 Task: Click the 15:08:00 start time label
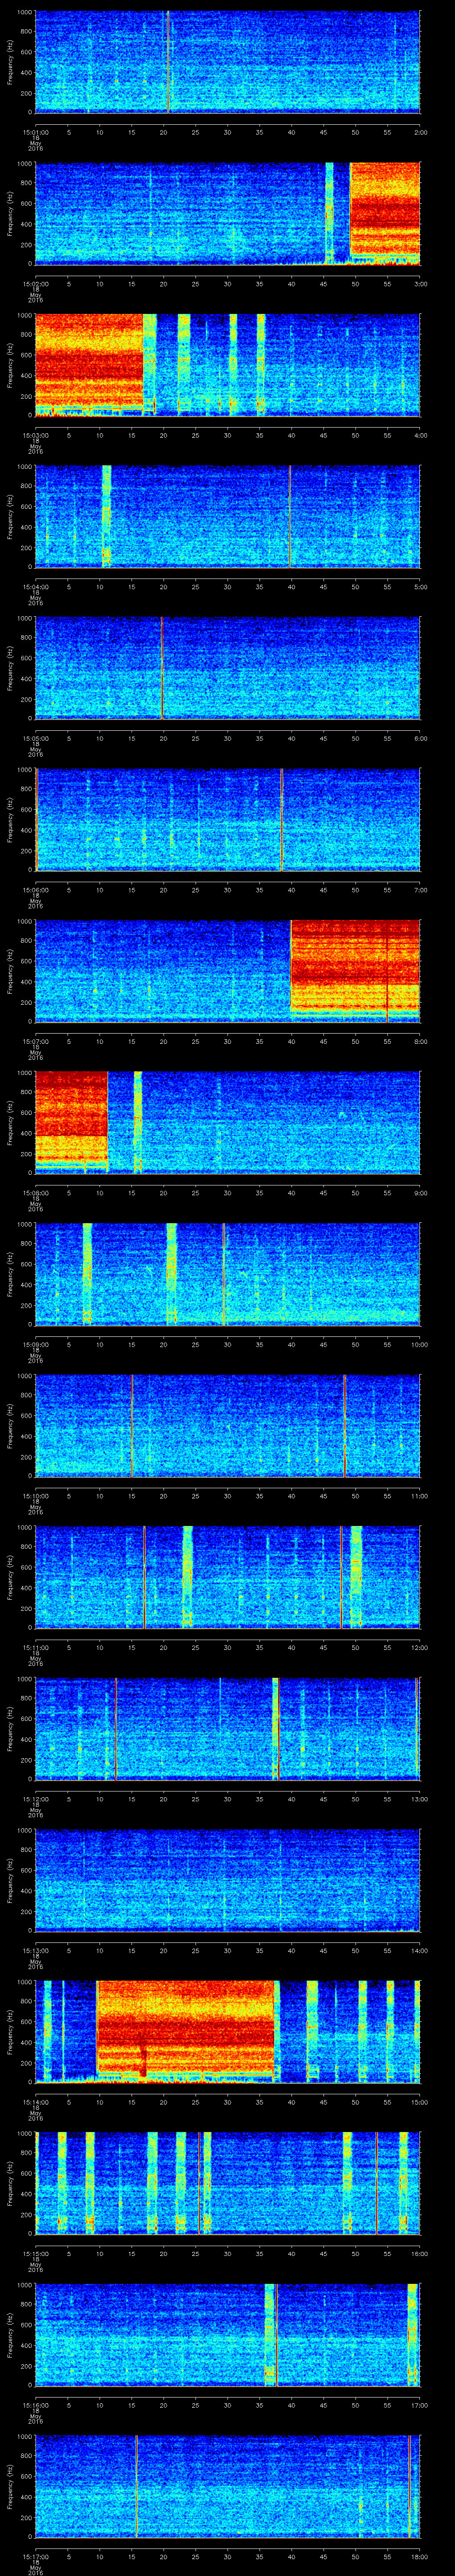35,1192
